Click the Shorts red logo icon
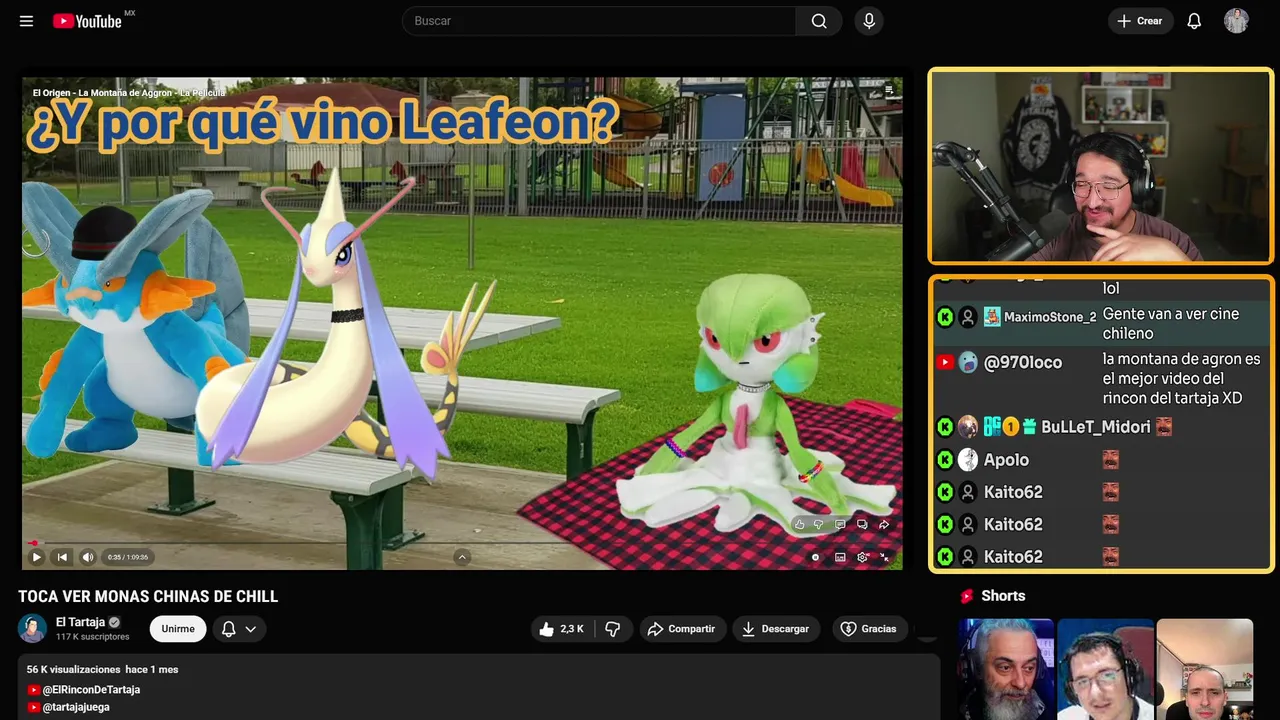1280x720 pixels. [x=967, y=596]
